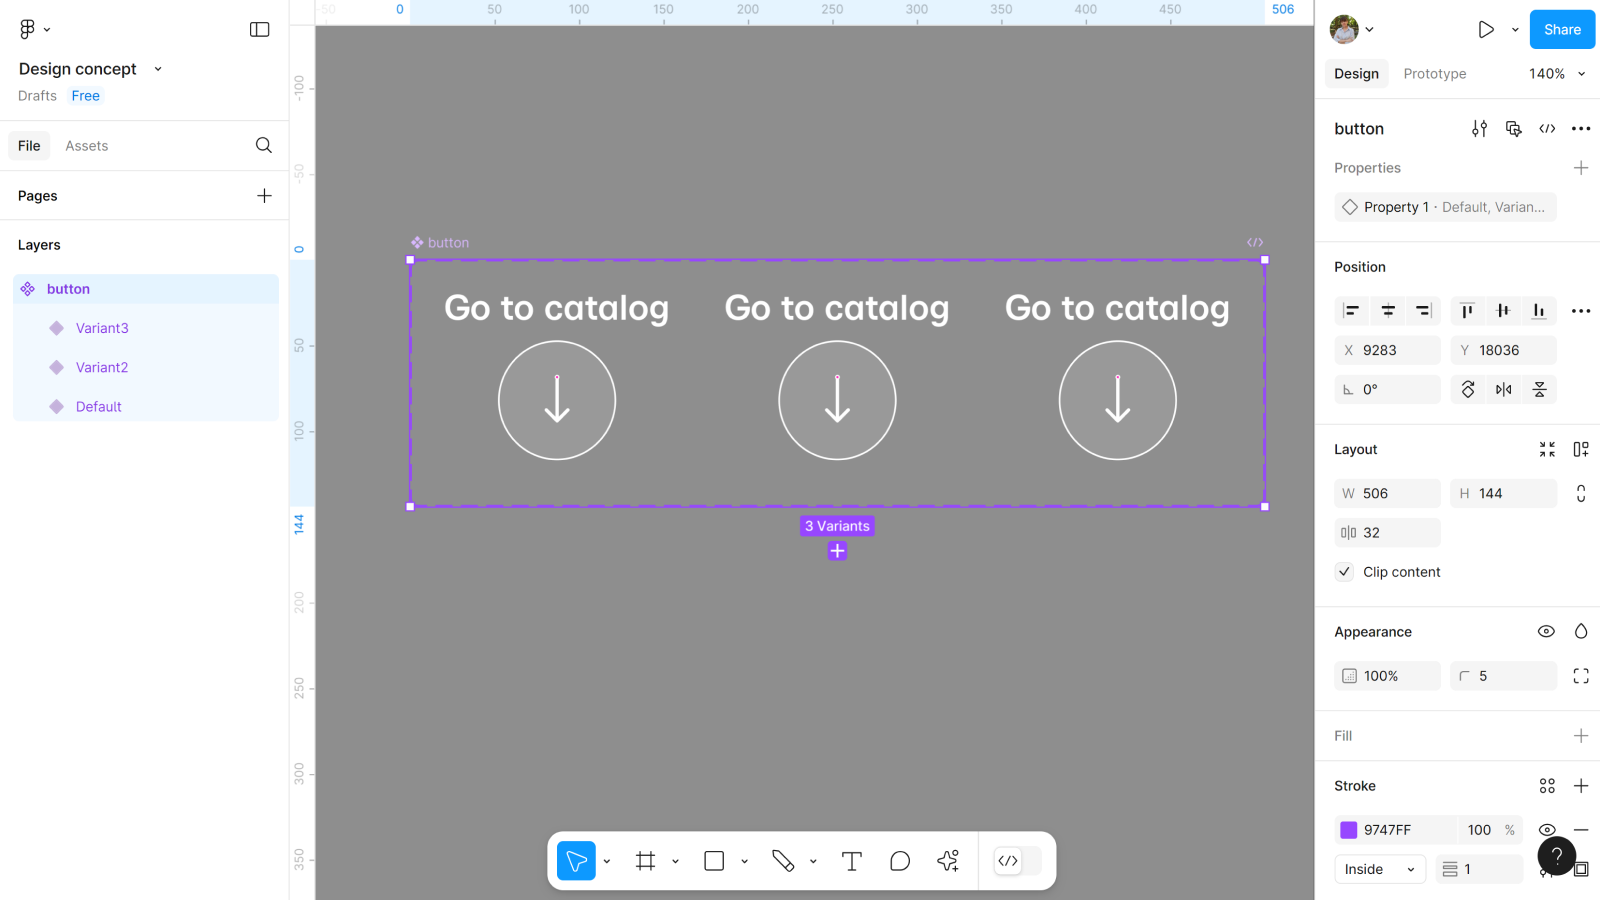Viewport: 1600px width, 900px height.
Task: Toggle Appearance visibility eye icon
Action: (1546, 632)
